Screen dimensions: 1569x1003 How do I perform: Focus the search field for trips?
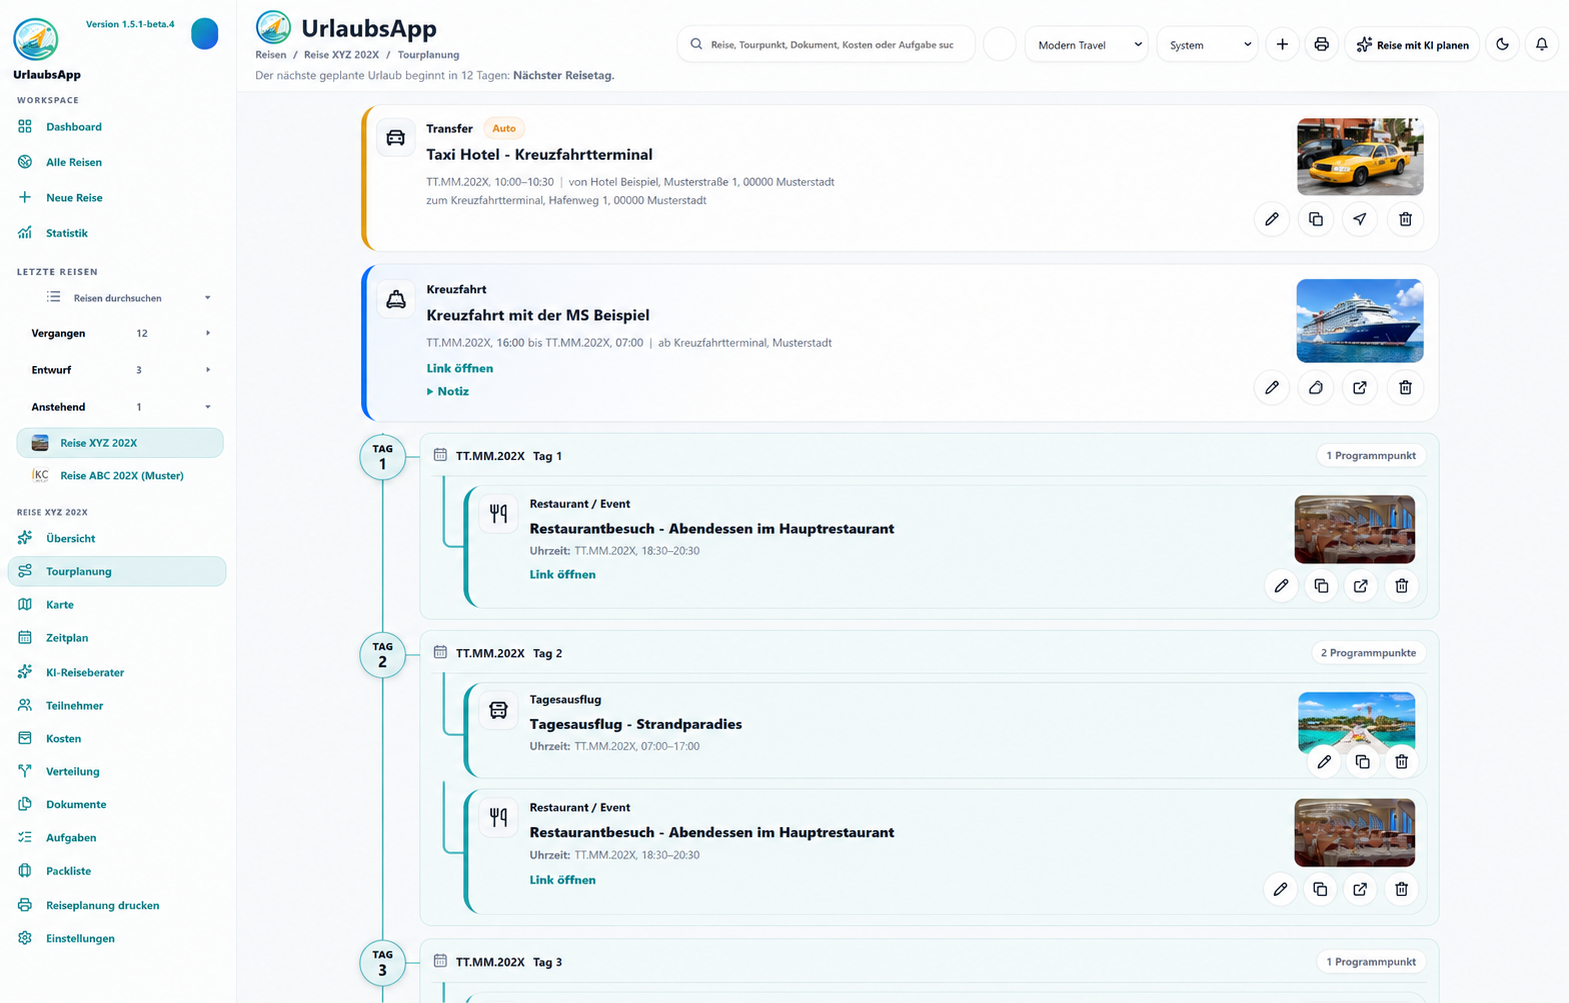coord(826,44)
